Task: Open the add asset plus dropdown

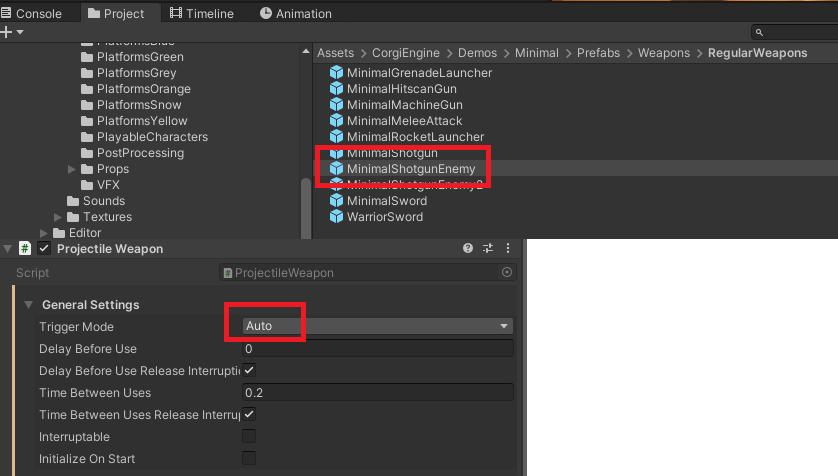Action: point(12,32)
